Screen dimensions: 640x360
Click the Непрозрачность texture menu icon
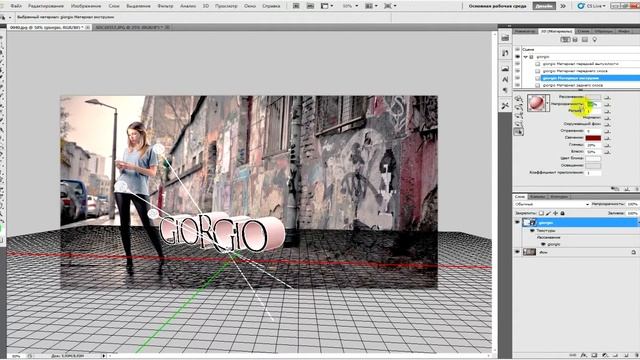coord(607,104)
